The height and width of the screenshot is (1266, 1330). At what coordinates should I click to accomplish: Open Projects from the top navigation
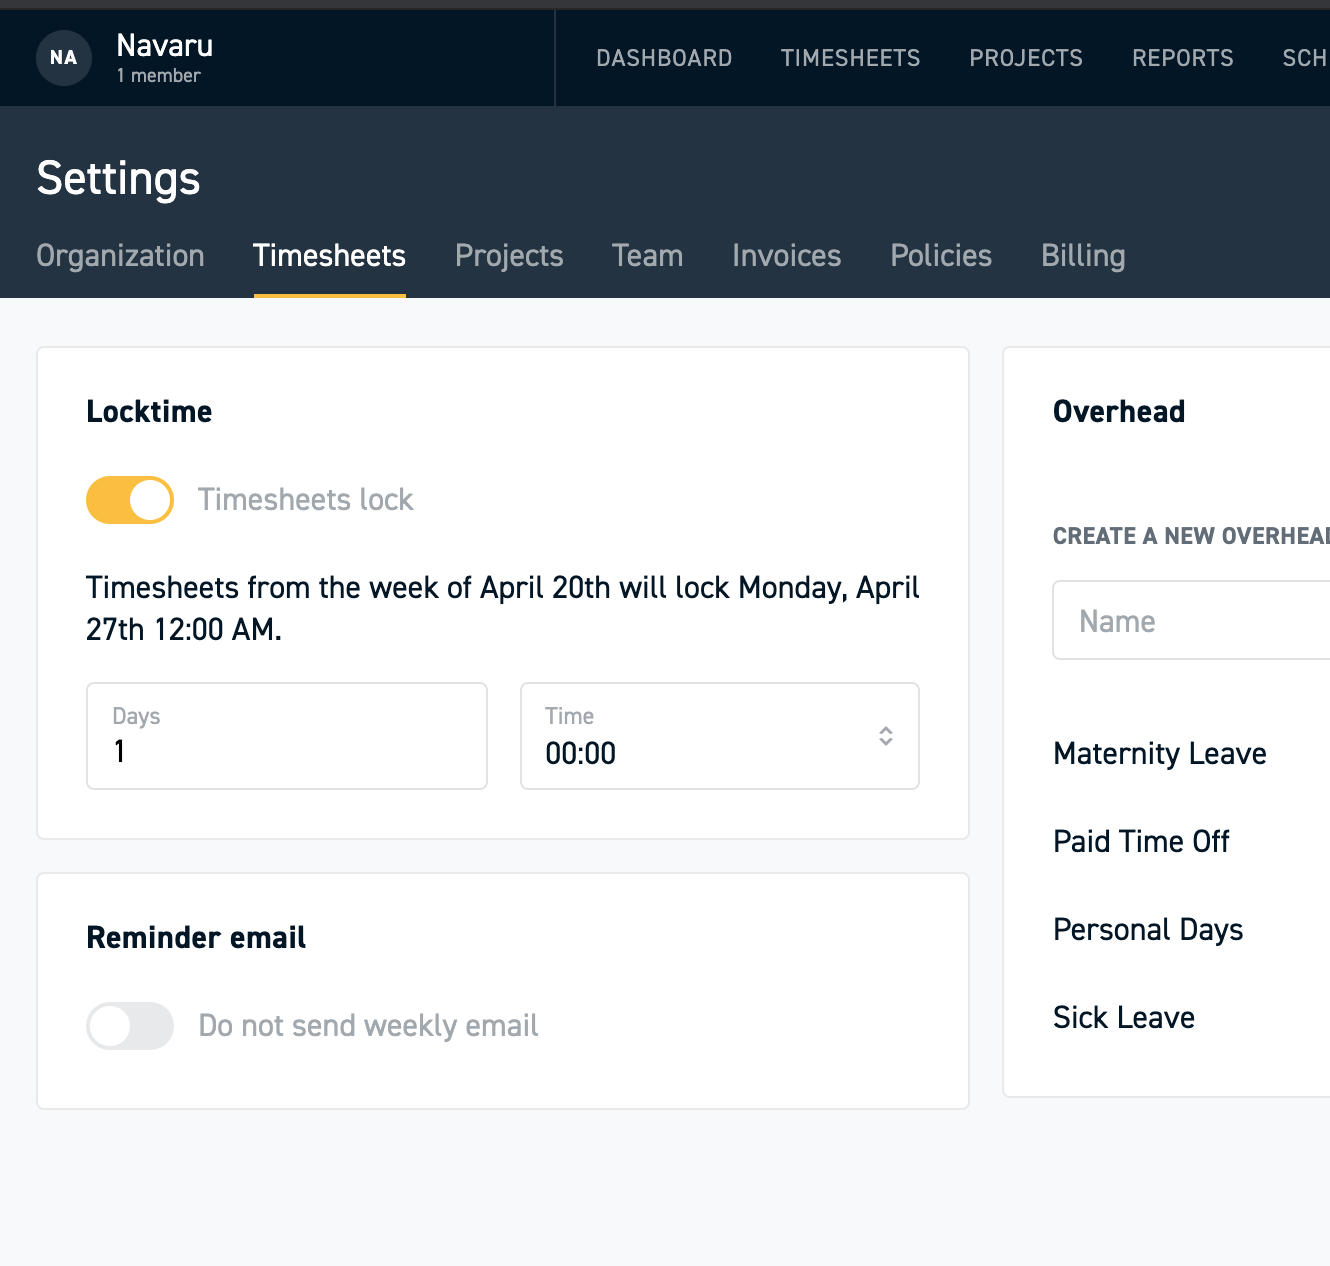point(1026,58)
